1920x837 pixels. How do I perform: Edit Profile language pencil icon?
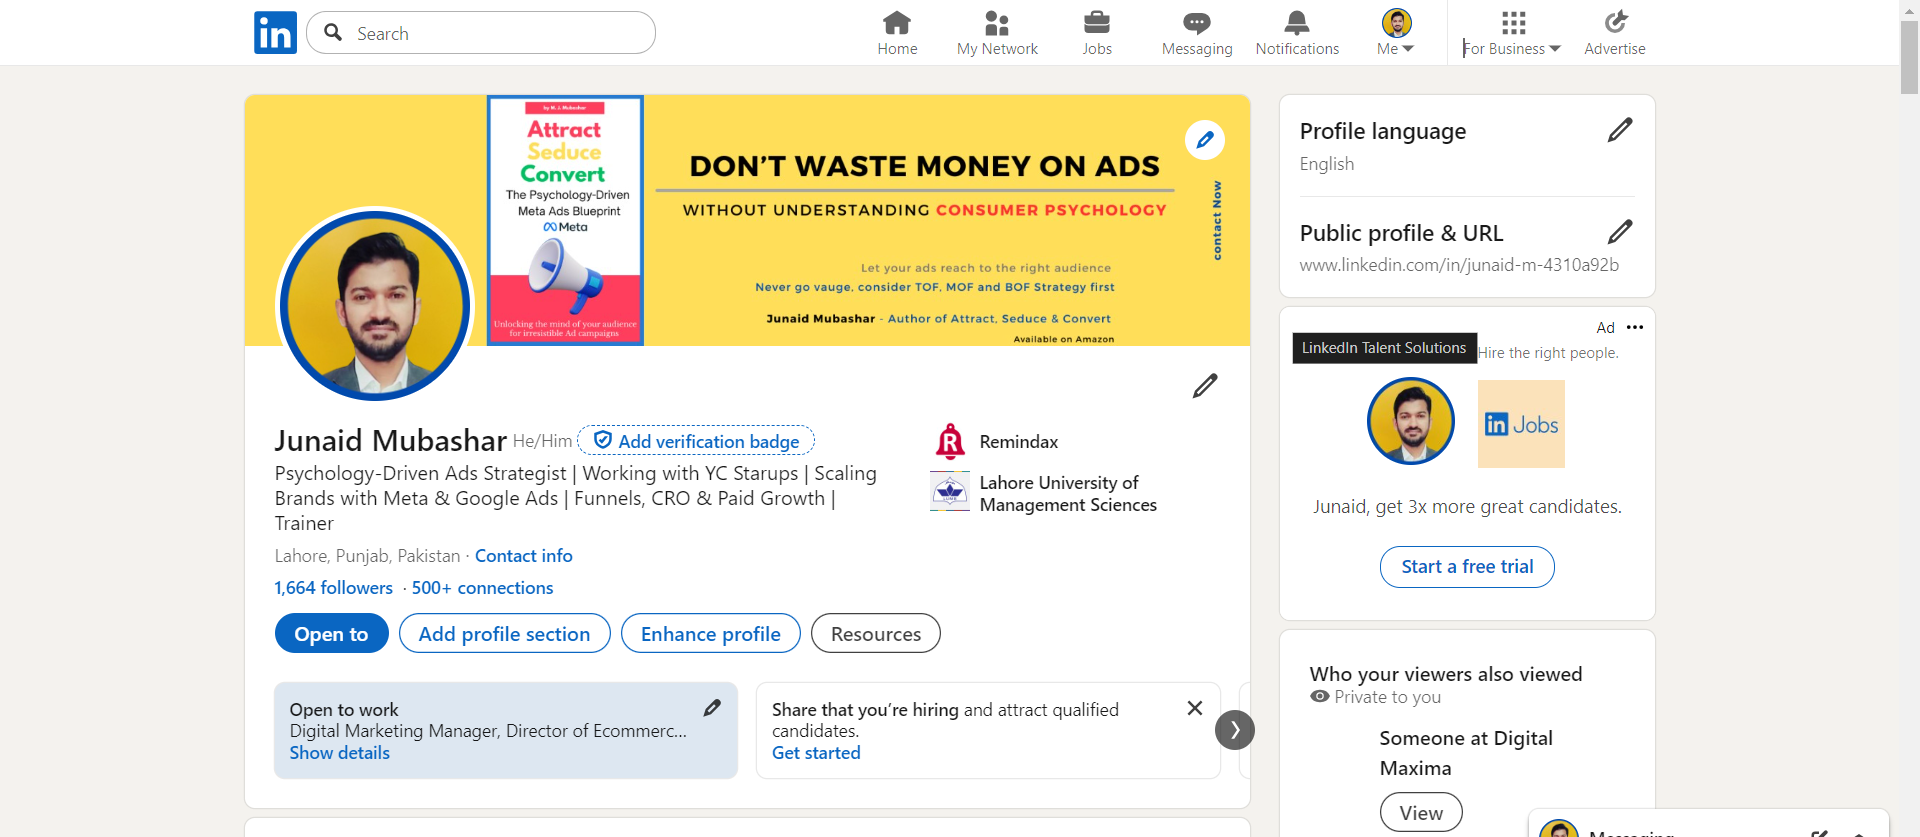coord(1620,130)
